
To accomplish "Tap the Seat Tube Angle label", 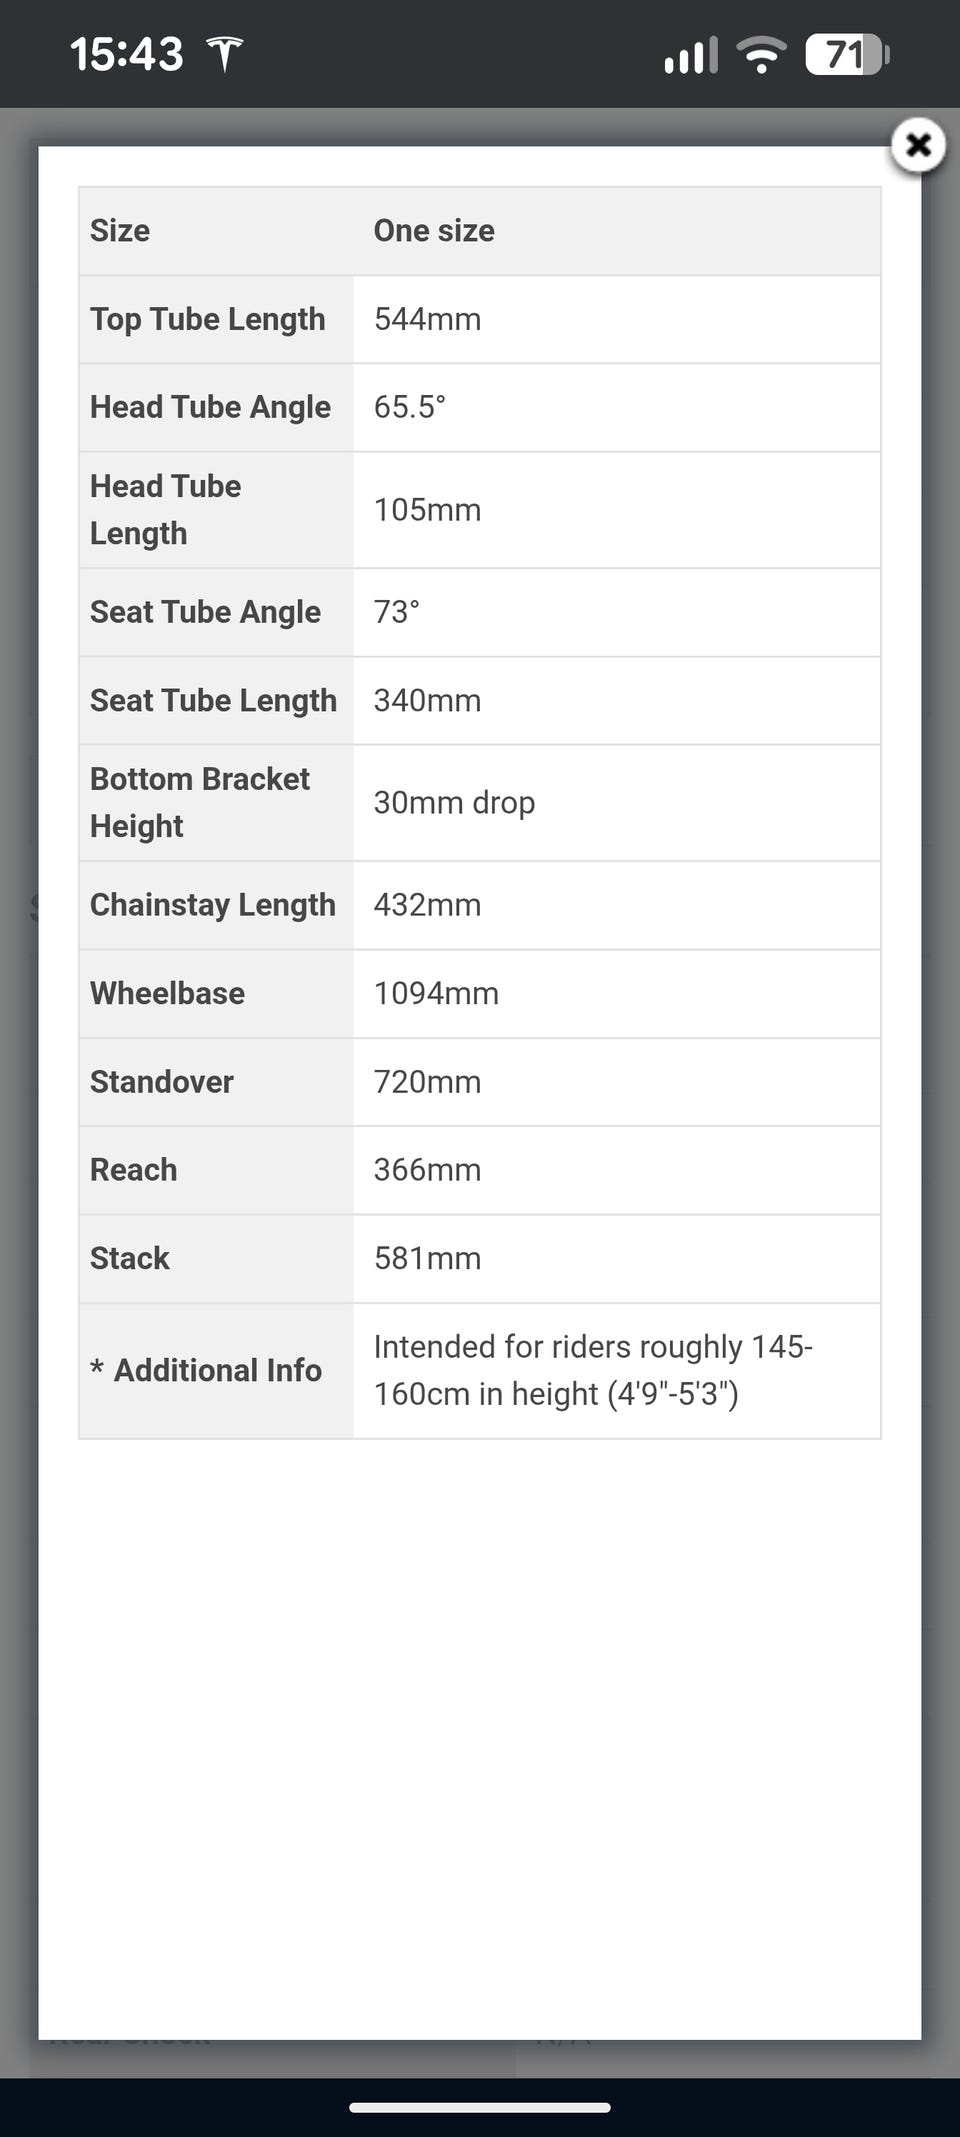I will tap(205, 612).
